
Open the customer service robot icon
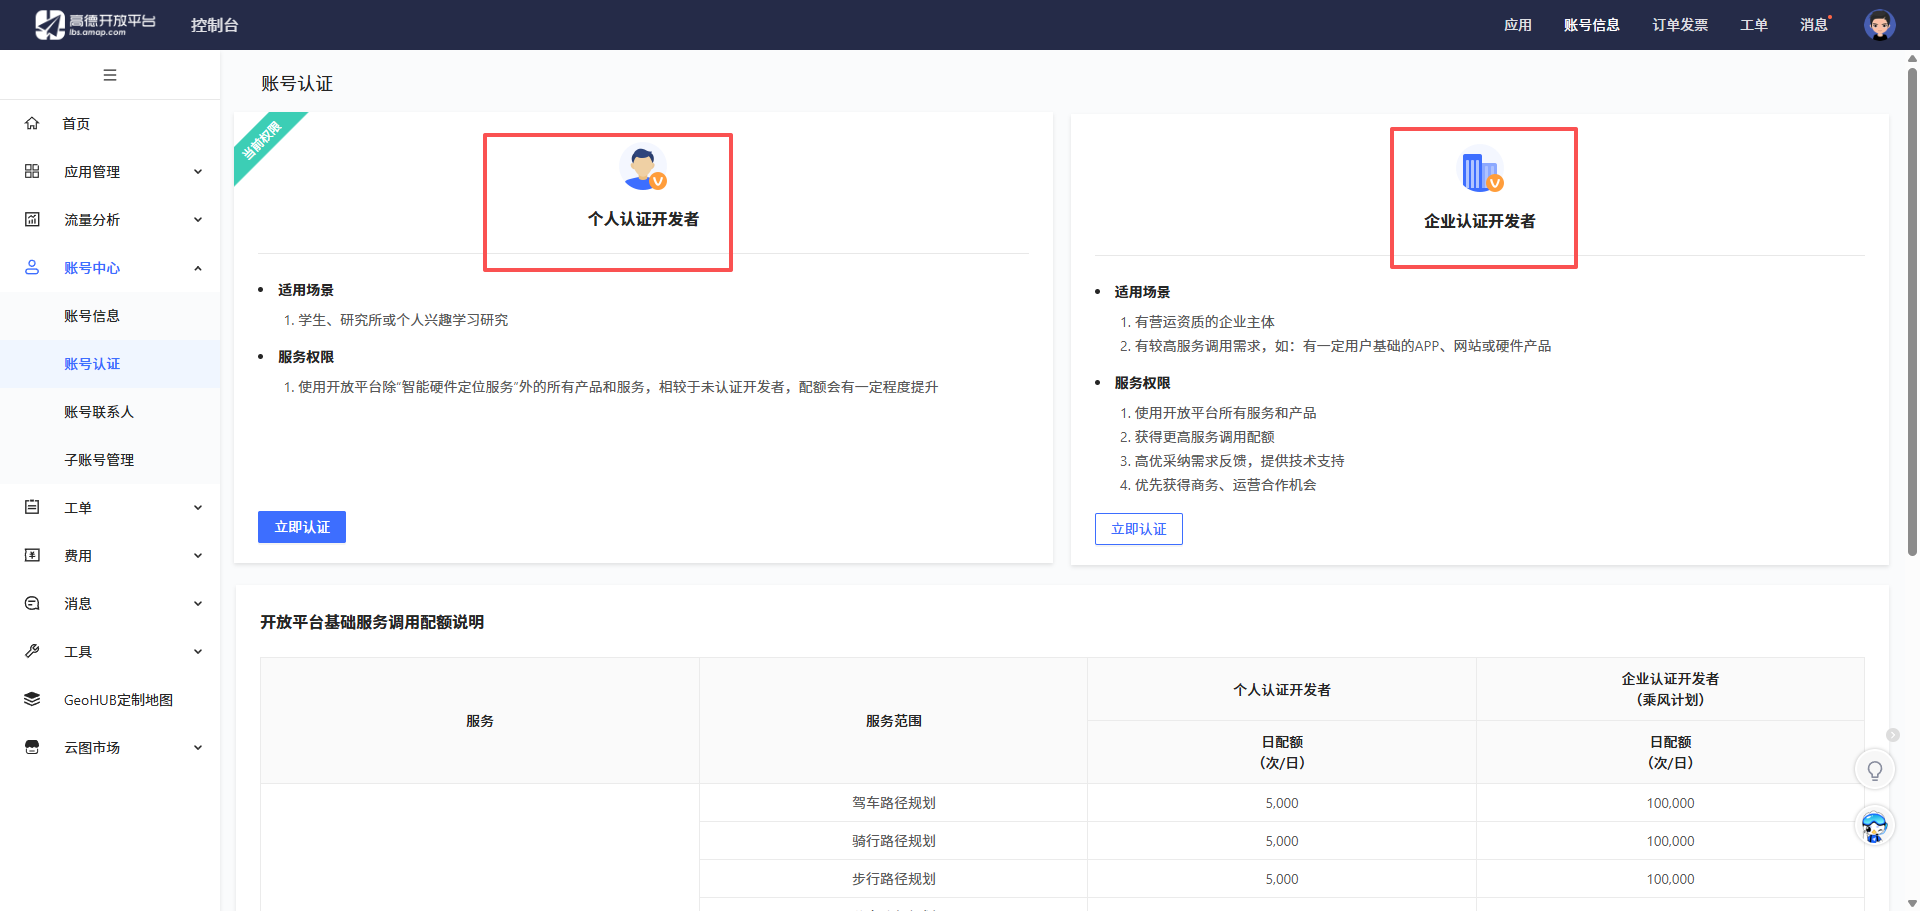pos(1875,826)
